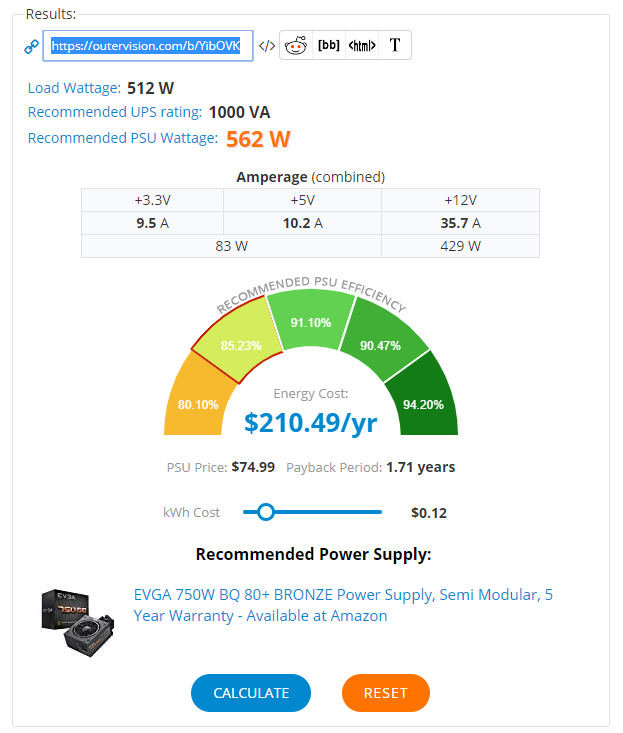This screenshot has width=623, height=733.
Task: Click the EVGA power supply product thumbnail
Action: click(x=78, y=622)
